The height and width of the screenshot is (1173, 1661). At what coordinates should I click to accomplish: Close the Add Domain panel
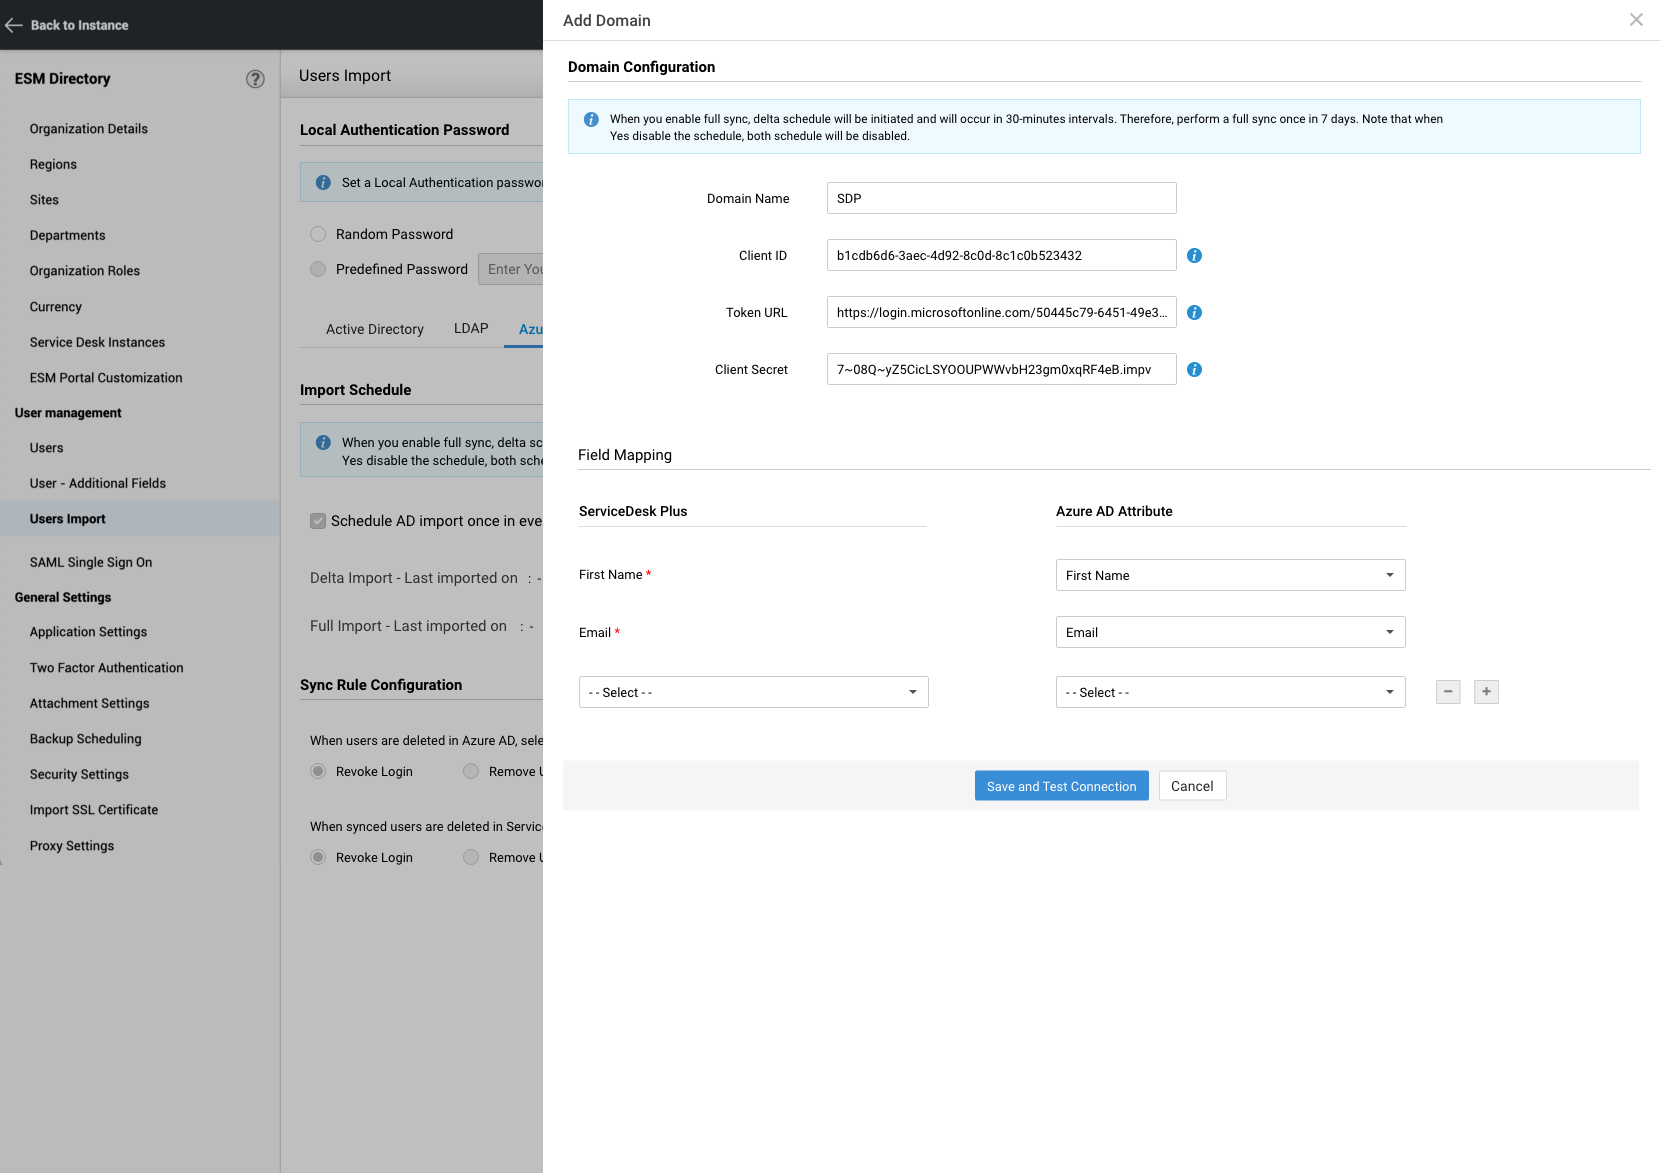pos(1636,20)
